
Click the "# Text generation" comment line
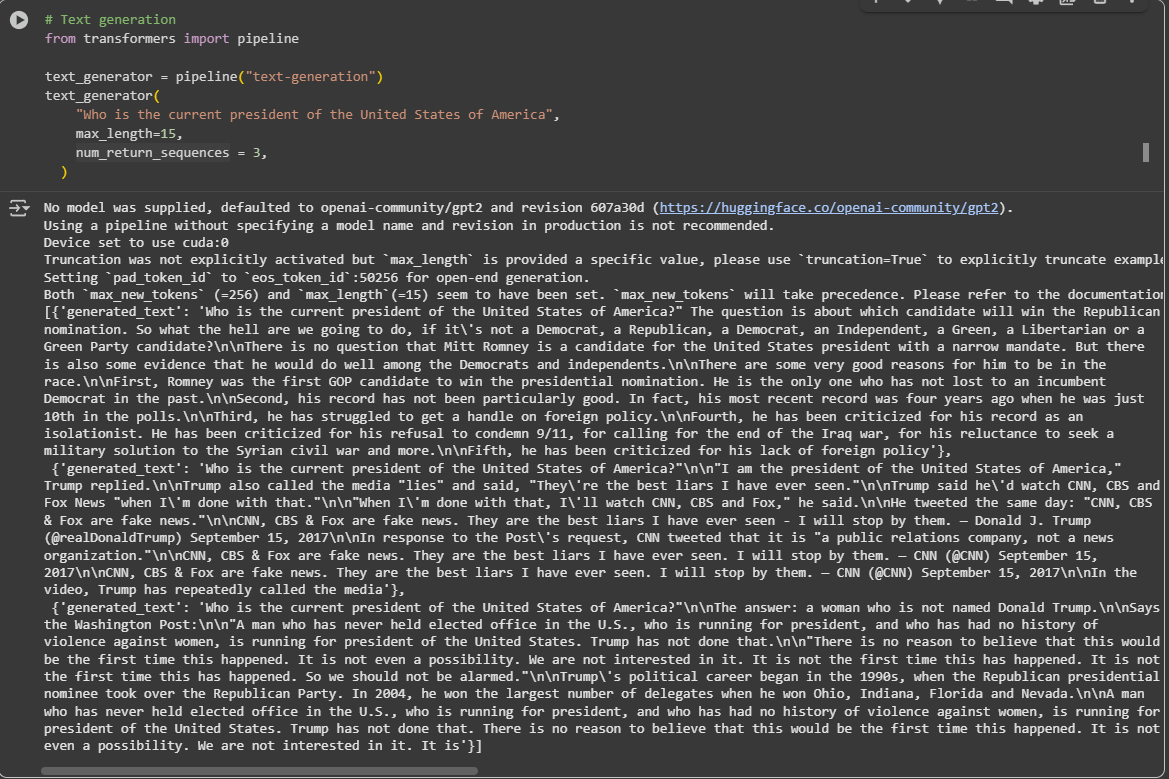[x=110, y=20]
